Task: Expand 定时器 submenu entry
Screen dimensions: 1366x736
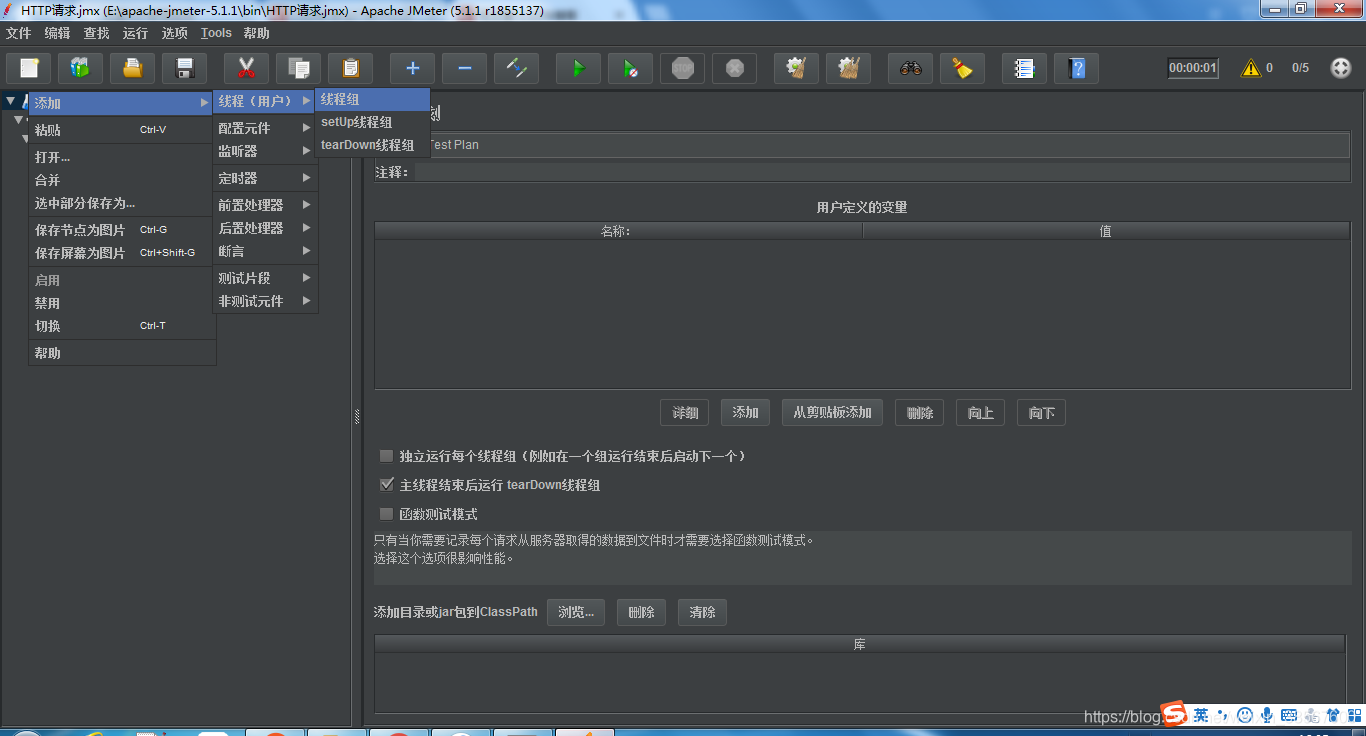Action: [265, 178]
